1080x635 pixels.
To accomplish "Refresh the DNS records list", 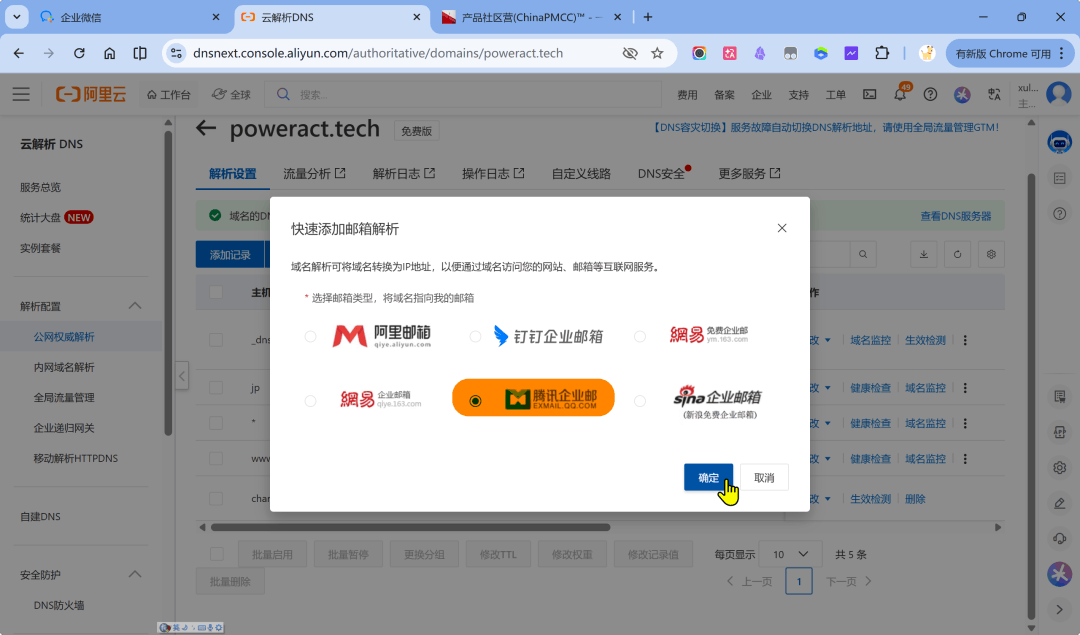I will pos(957,254).
